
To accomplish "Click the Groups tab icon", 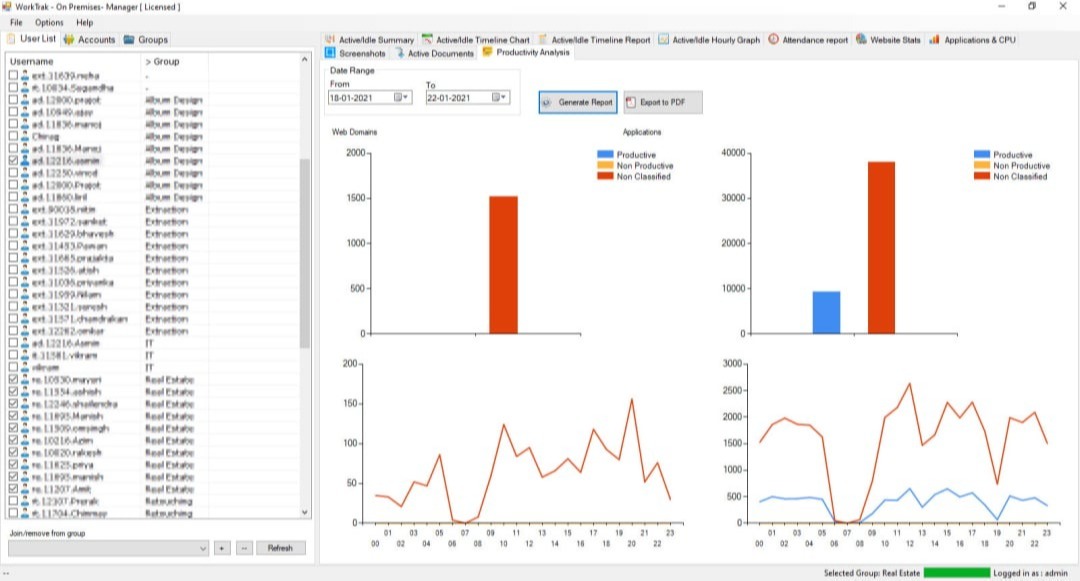I will click(x=129, y=39).
